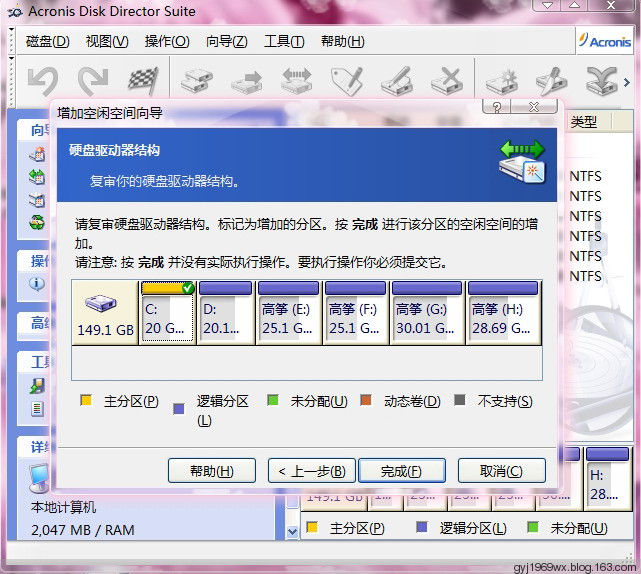Click yellow 主分区(P) swatch in main window

(312, 527)
